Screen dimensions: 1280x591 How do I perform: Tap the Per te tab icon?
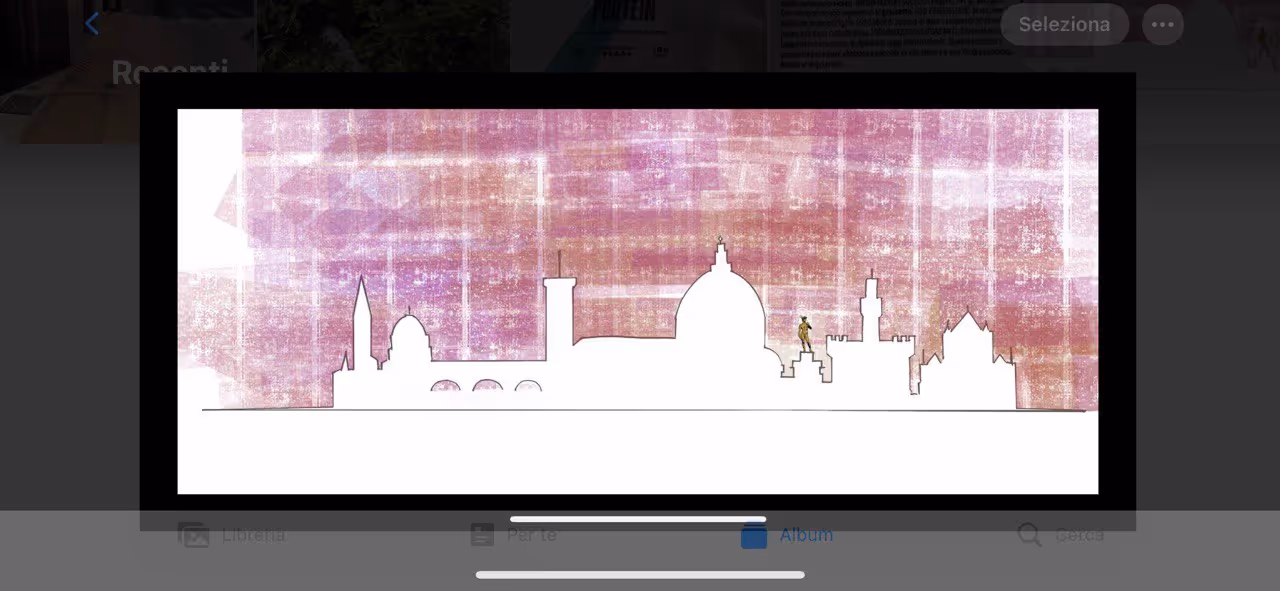[482, 535]
